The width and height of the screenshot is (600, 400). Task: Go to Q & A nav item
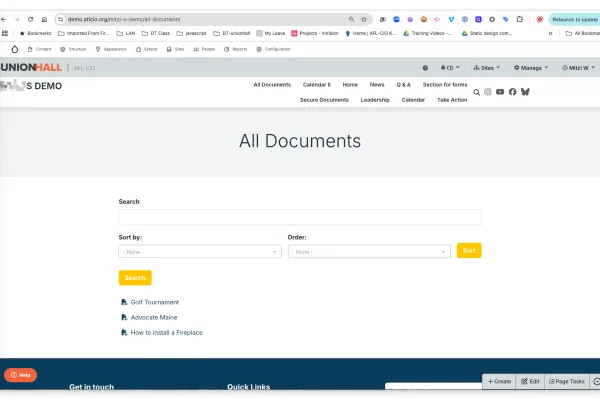[404, 85]
